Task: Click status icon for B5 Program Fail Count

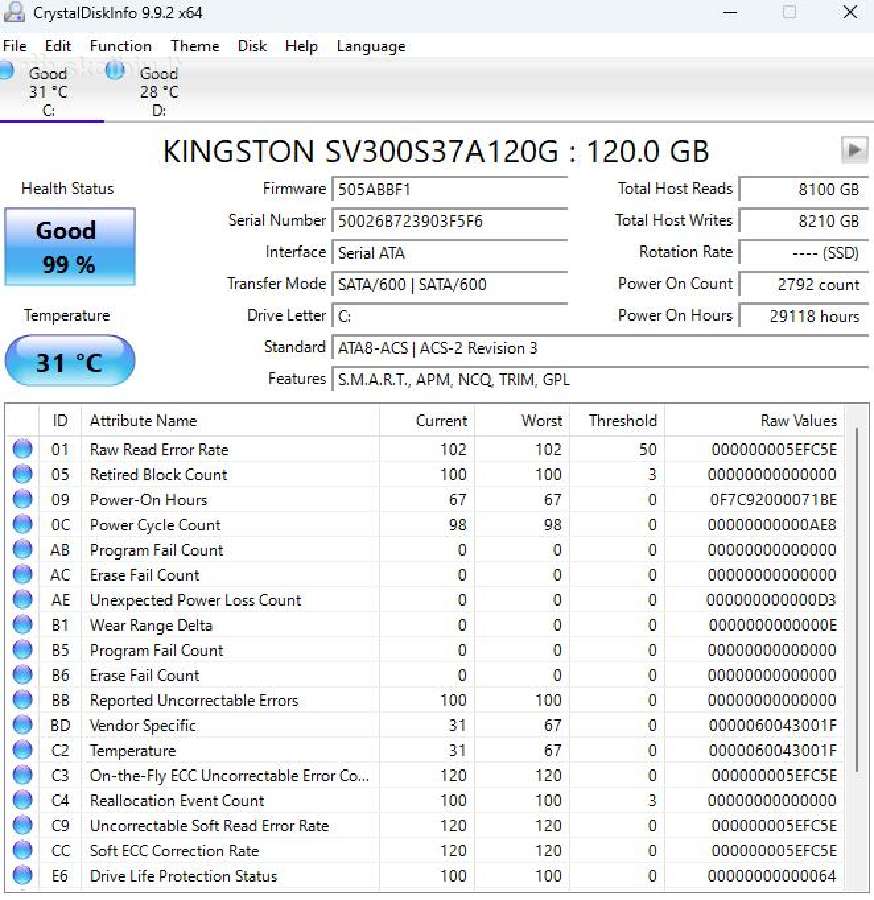Action: coord(22,650)
